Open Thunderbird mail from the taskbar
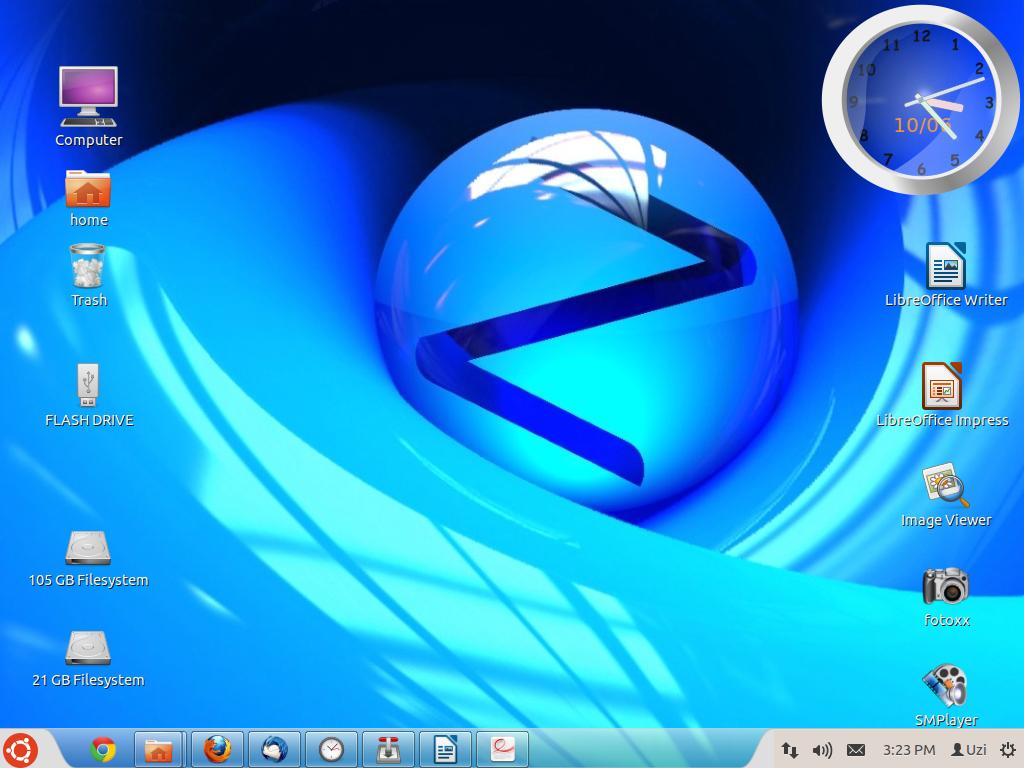Screen dimensions: 1024x768 tap(274, 749)
